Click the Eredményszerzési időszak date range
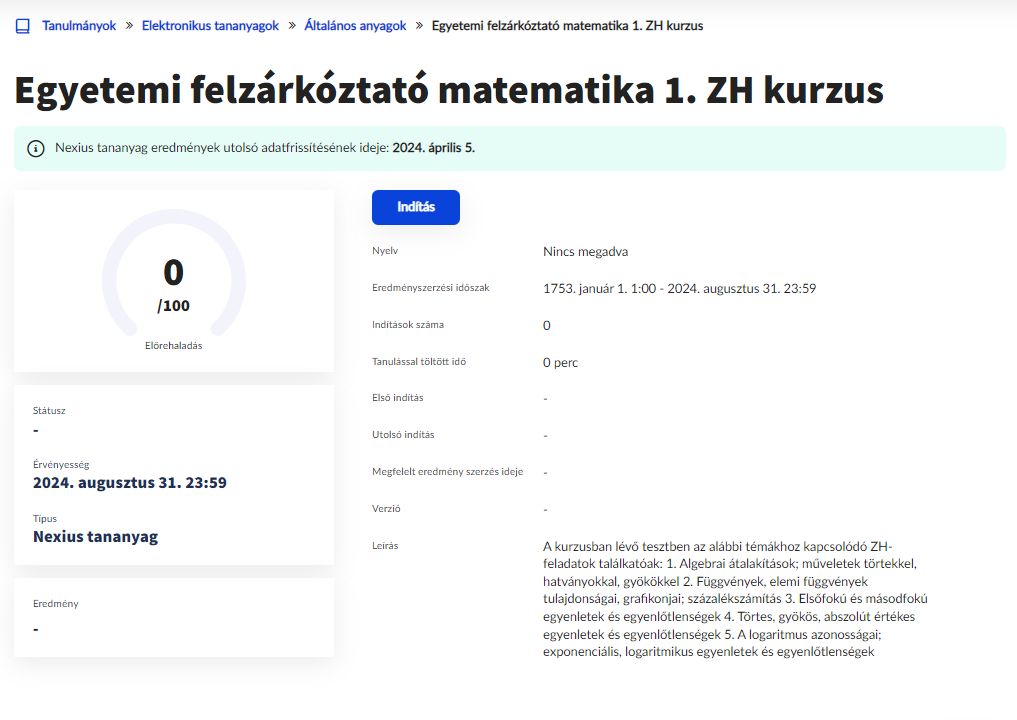Viewport: 1017px width, 720px height. 680,289
